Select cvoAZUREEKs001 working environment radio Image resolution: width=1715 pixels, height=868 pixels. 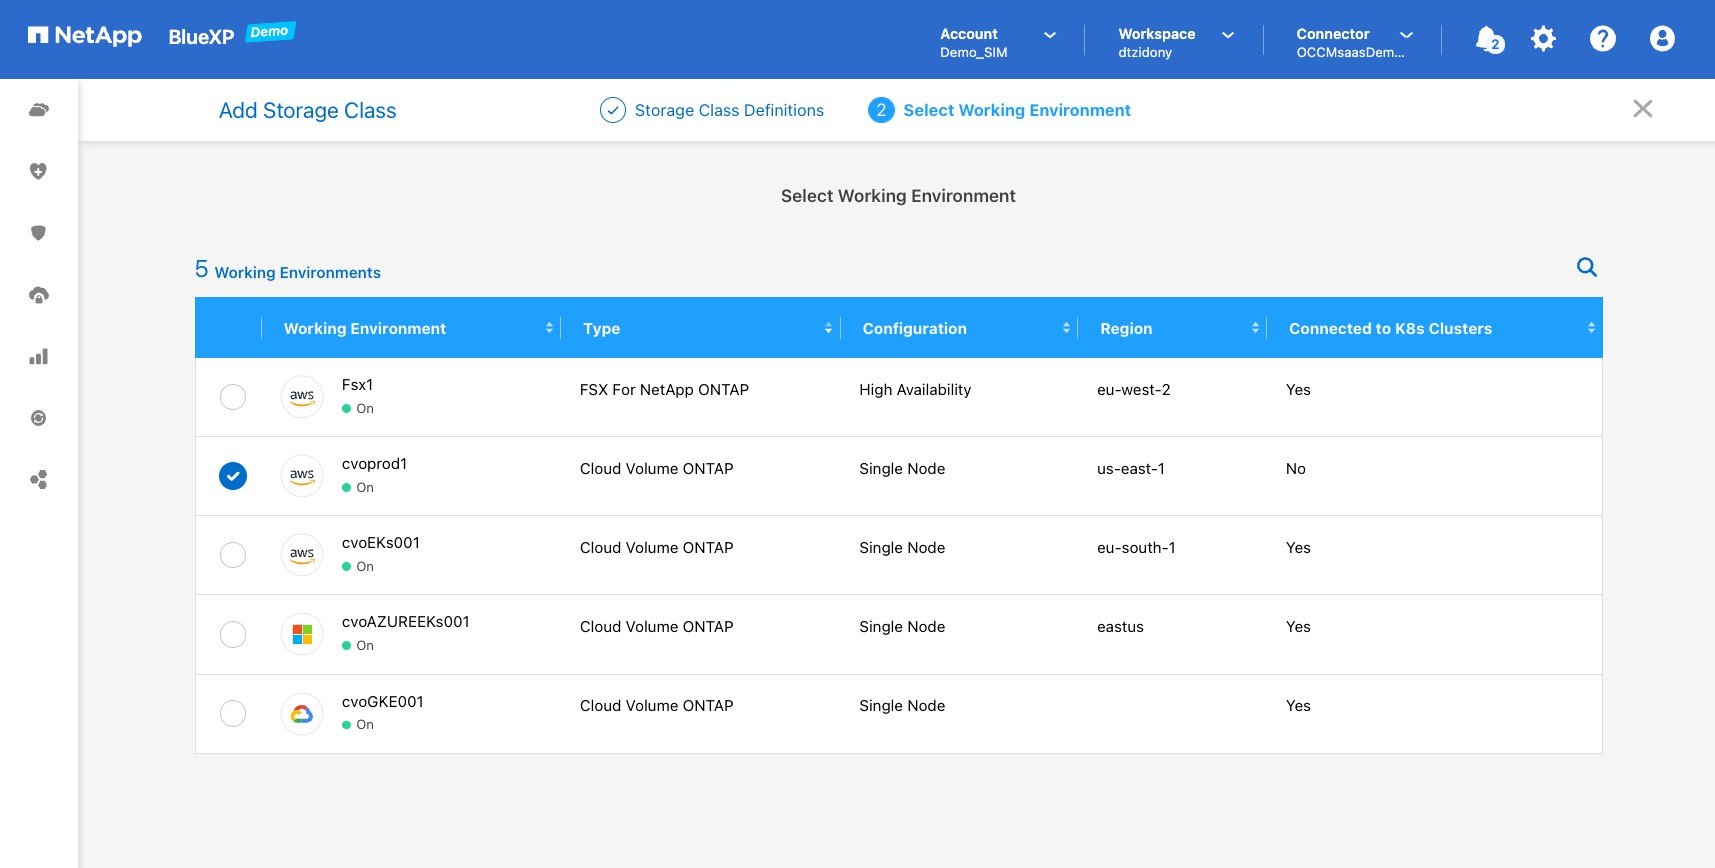coord(233,634)
